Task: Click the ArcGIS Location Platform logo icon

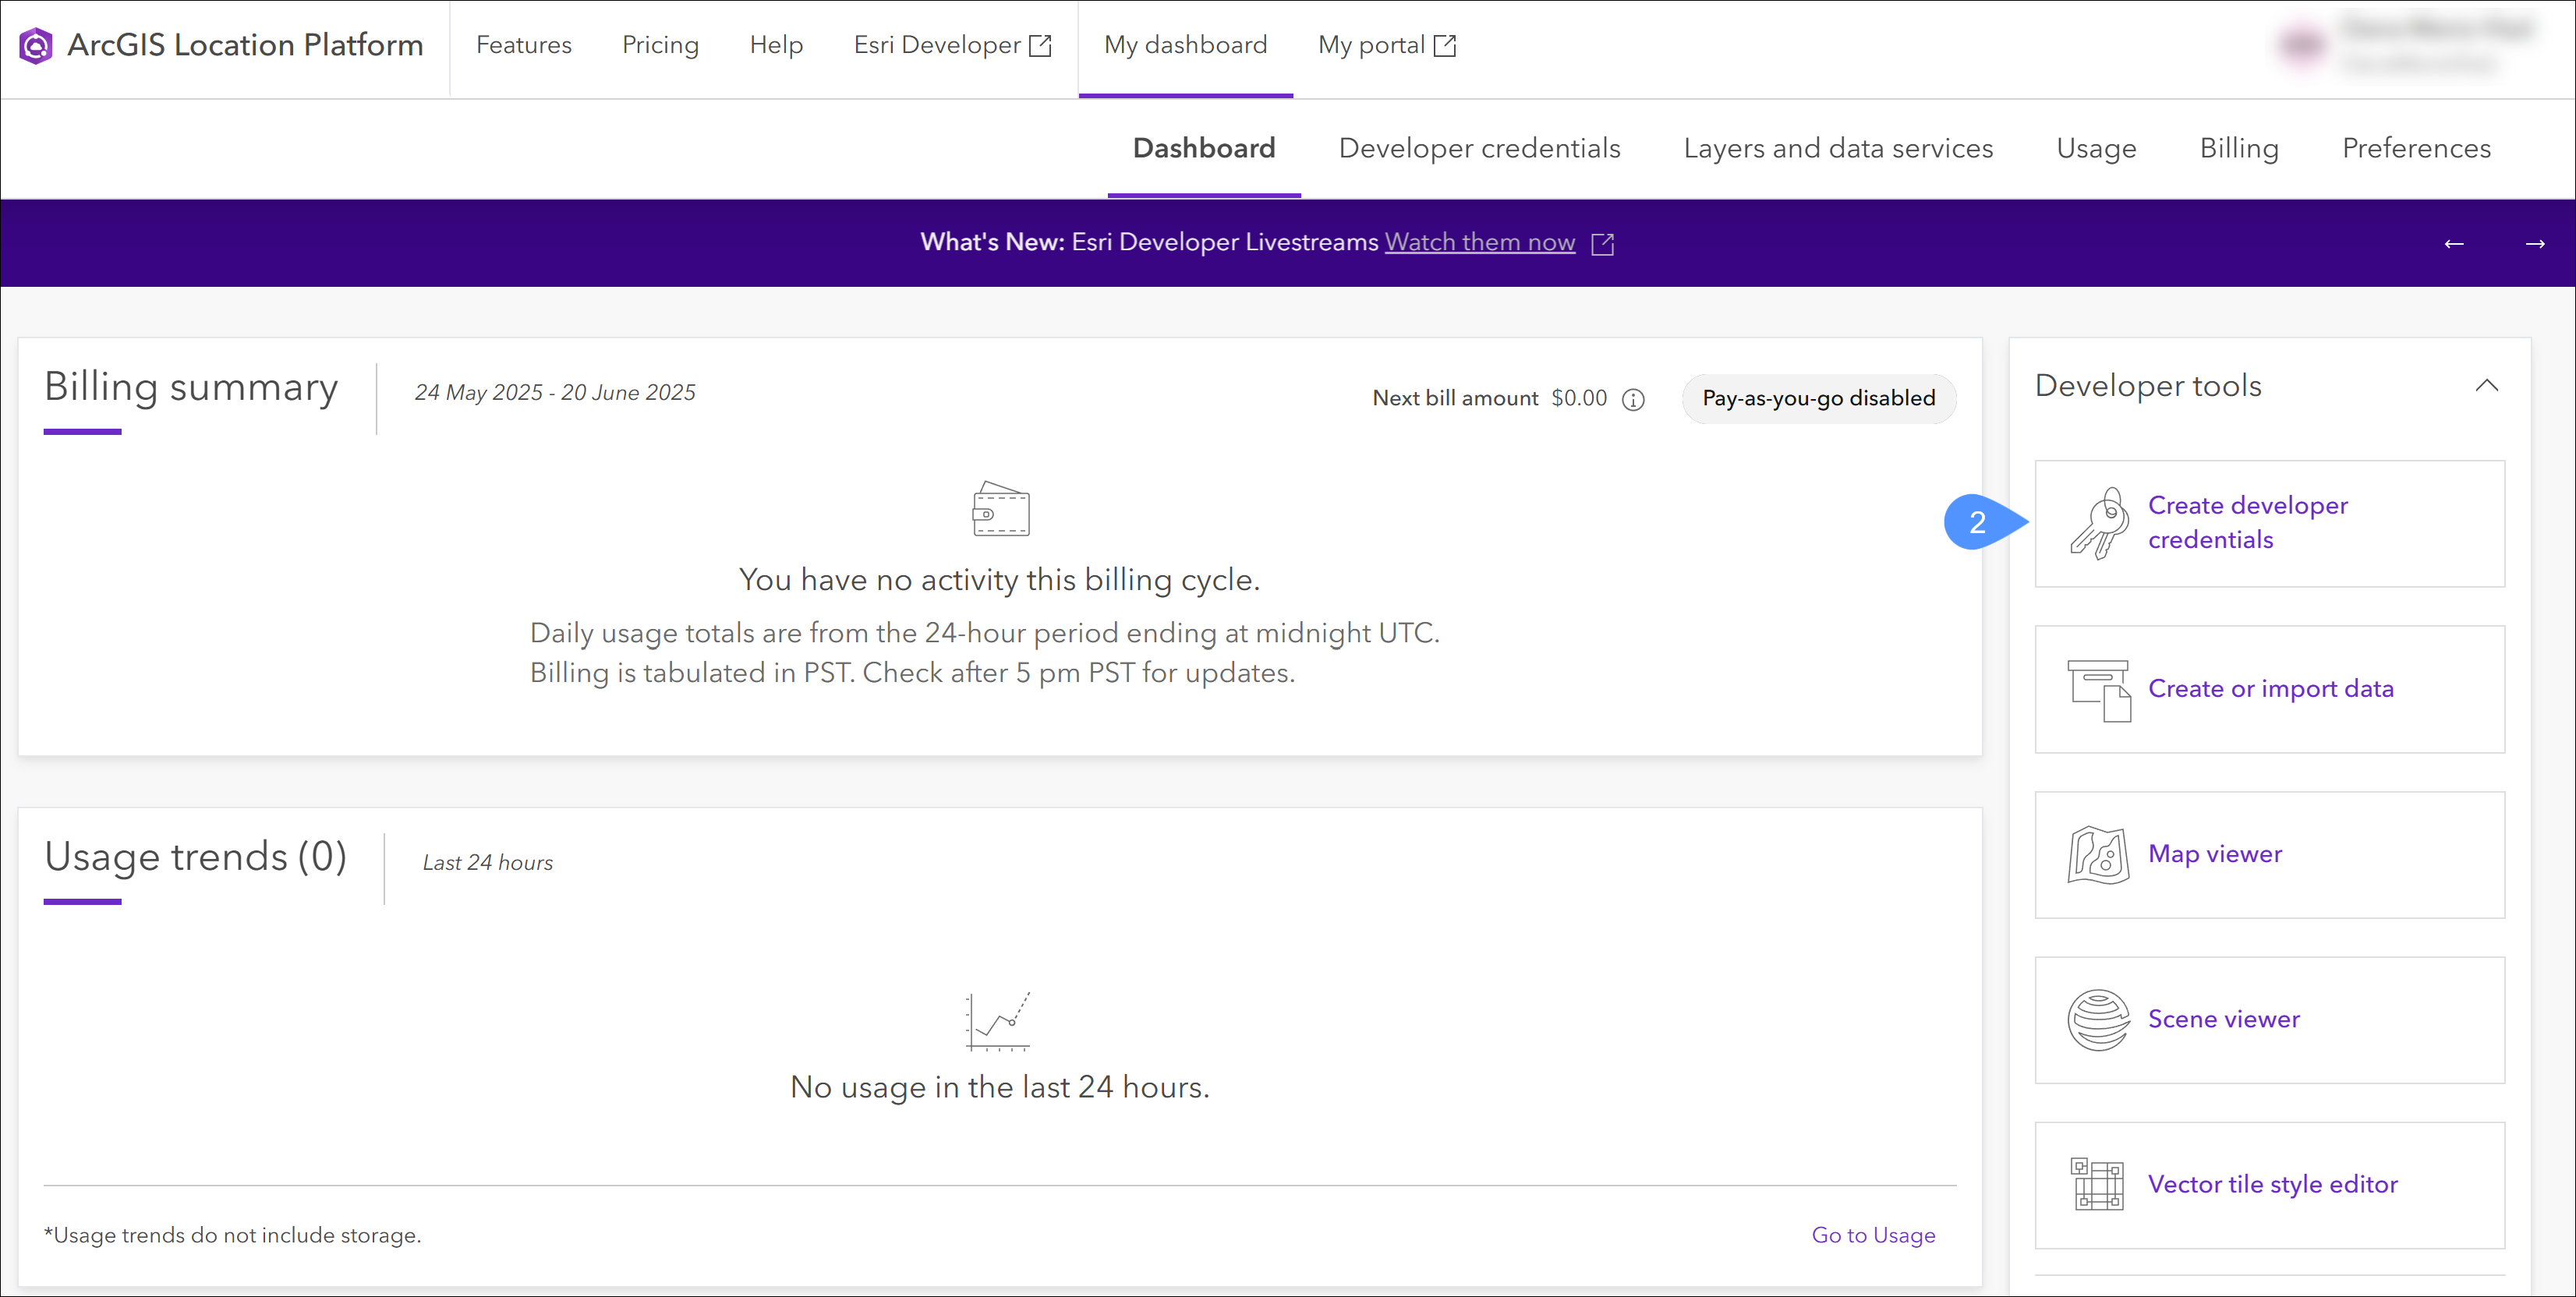Action: 36,46
